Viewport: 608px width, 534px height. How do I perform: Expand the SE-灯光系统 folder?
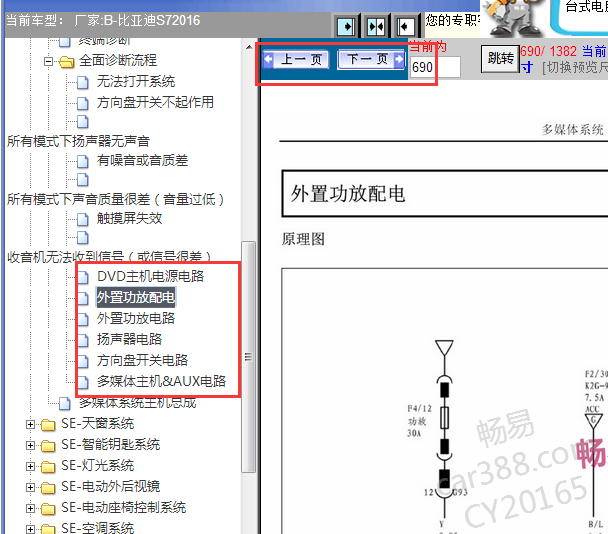[x=30, y=467]
